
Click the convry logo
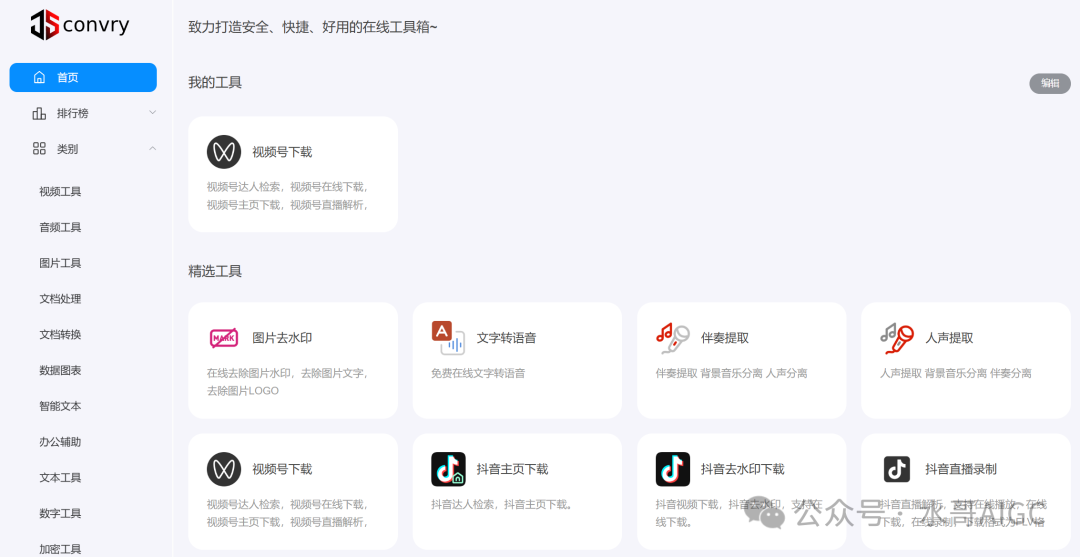[80, 25]
